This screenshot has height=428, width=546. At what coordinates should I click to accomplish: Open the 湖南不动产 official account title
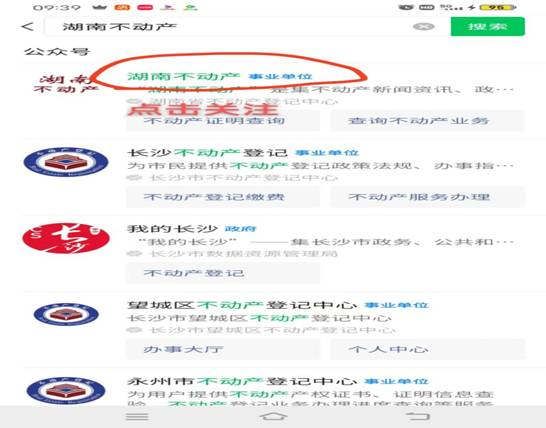pos(184,76)
